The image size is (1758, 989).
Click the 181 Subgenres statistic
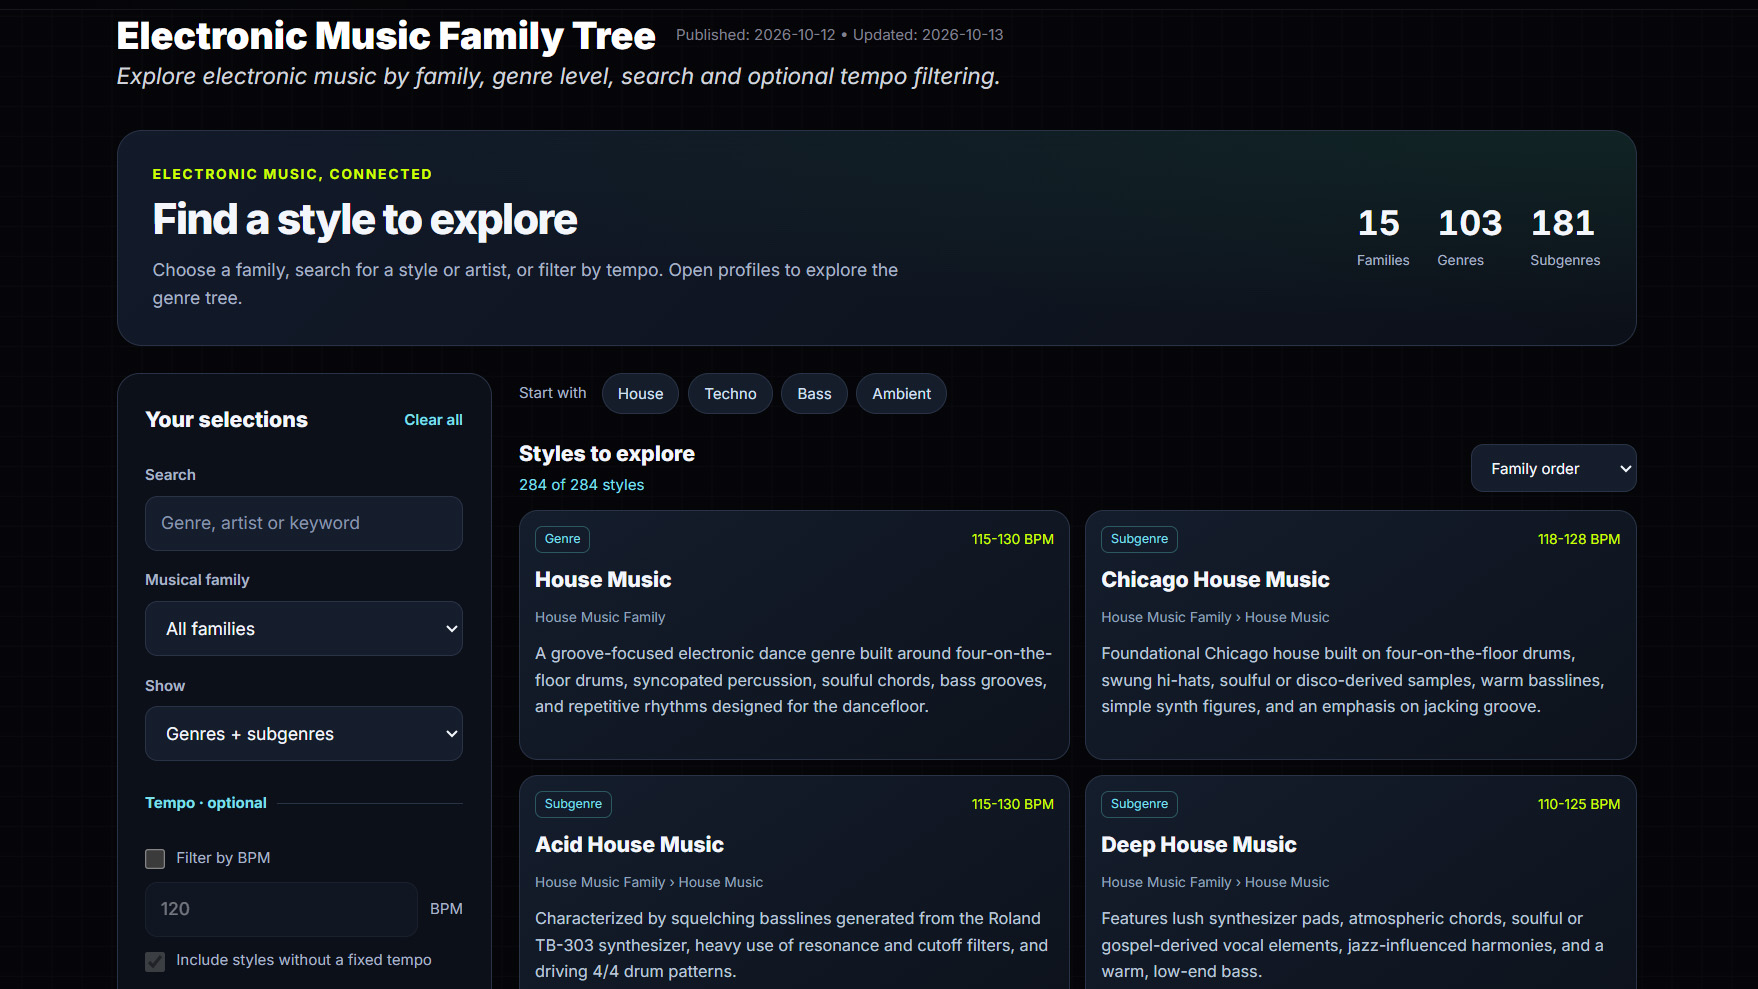click(x=1565, y=237)
